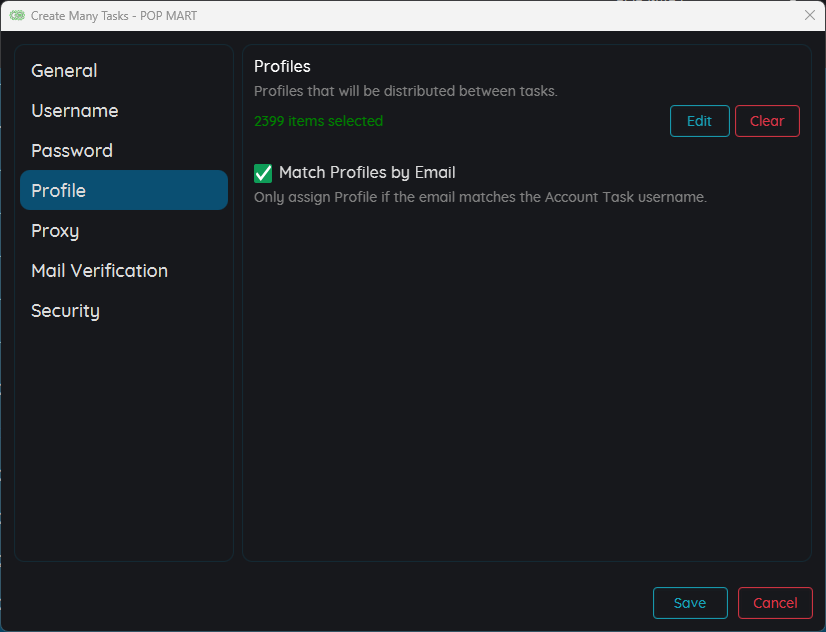This screenshot has height=632, width=826.
Task: Click the green 2399 items selected text
Action: 318,121
